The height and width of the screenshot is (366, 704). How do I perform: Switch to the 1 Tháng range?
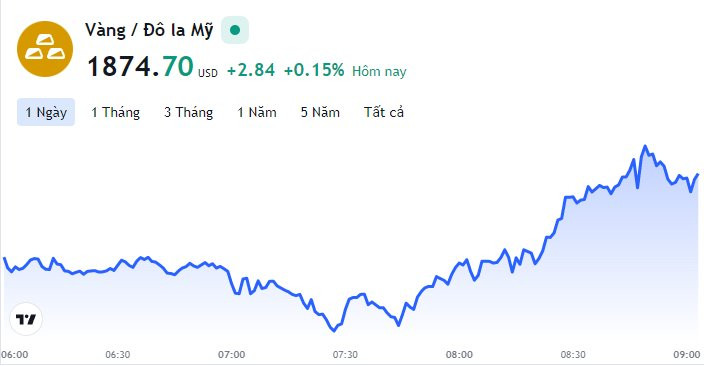point(115,112)
